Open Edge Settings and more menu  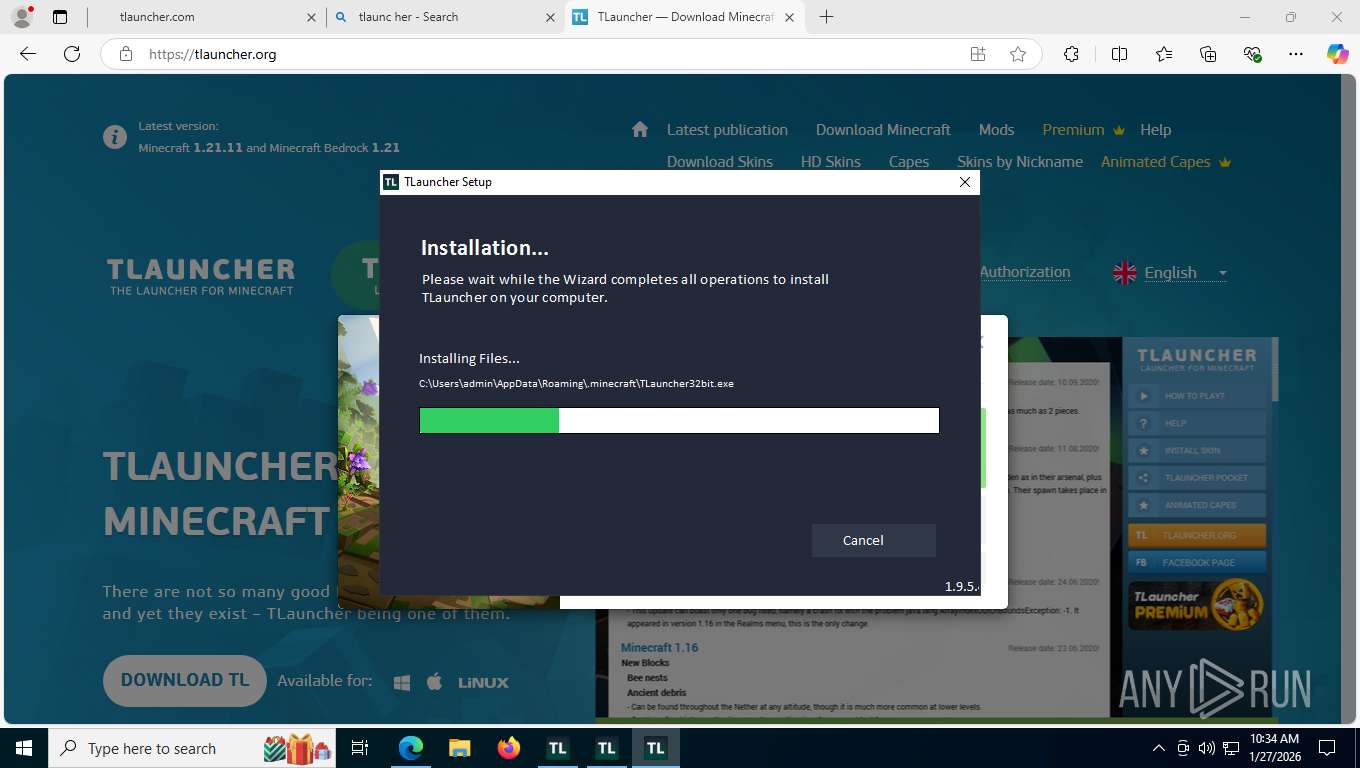point(1296,54)
